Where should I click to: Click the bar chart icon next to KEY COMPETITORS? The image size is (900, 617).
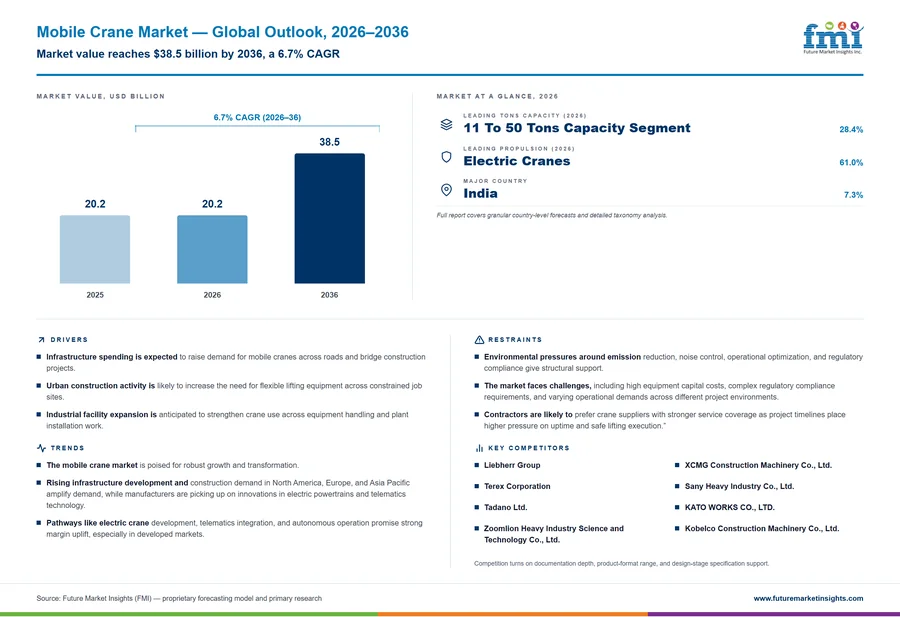[x=479, y=448]
